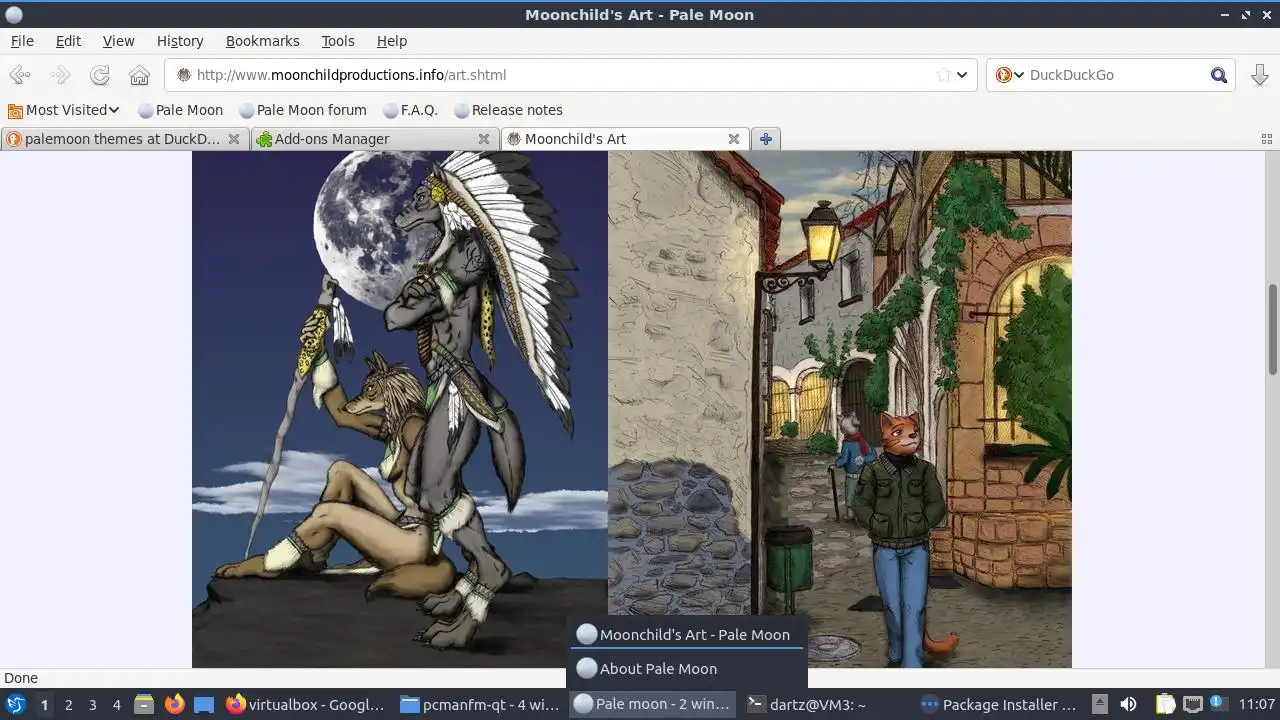Choose search engine via DuckDuckGo icon dropdown
1280x720 pixels.
click(x=1010, y=75)
